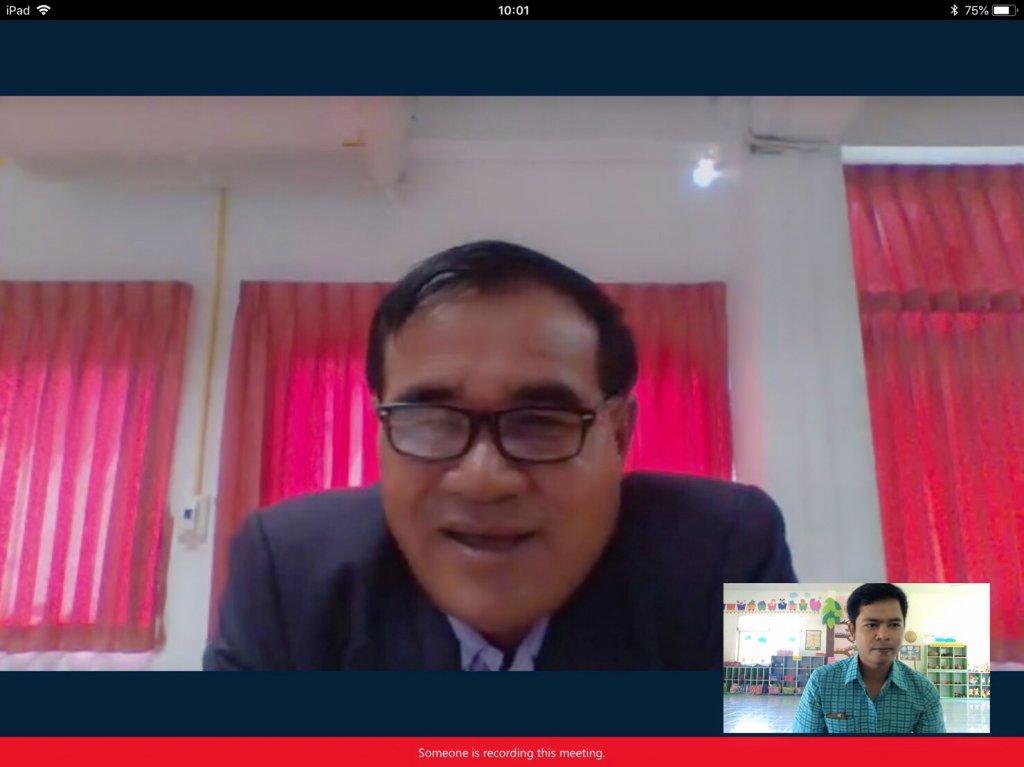Tap the 75% battery percentage text

976,10
